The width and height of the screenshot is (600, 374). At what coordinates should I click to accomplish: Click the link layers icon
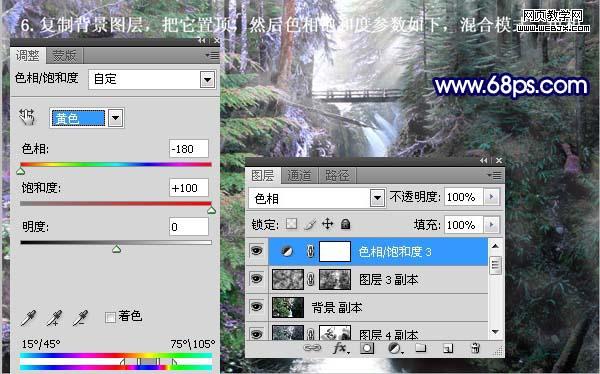coord(312,348)
